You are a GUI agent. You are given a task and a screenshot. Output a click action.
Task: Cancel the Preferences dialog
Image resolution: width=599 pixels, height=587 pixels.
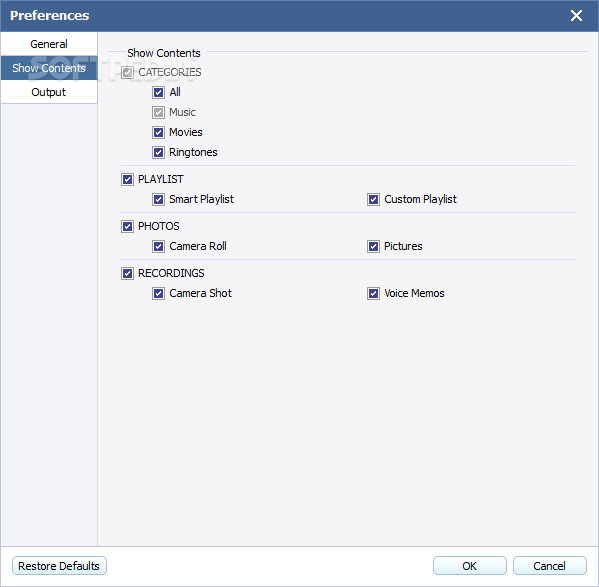pos(549,566)
